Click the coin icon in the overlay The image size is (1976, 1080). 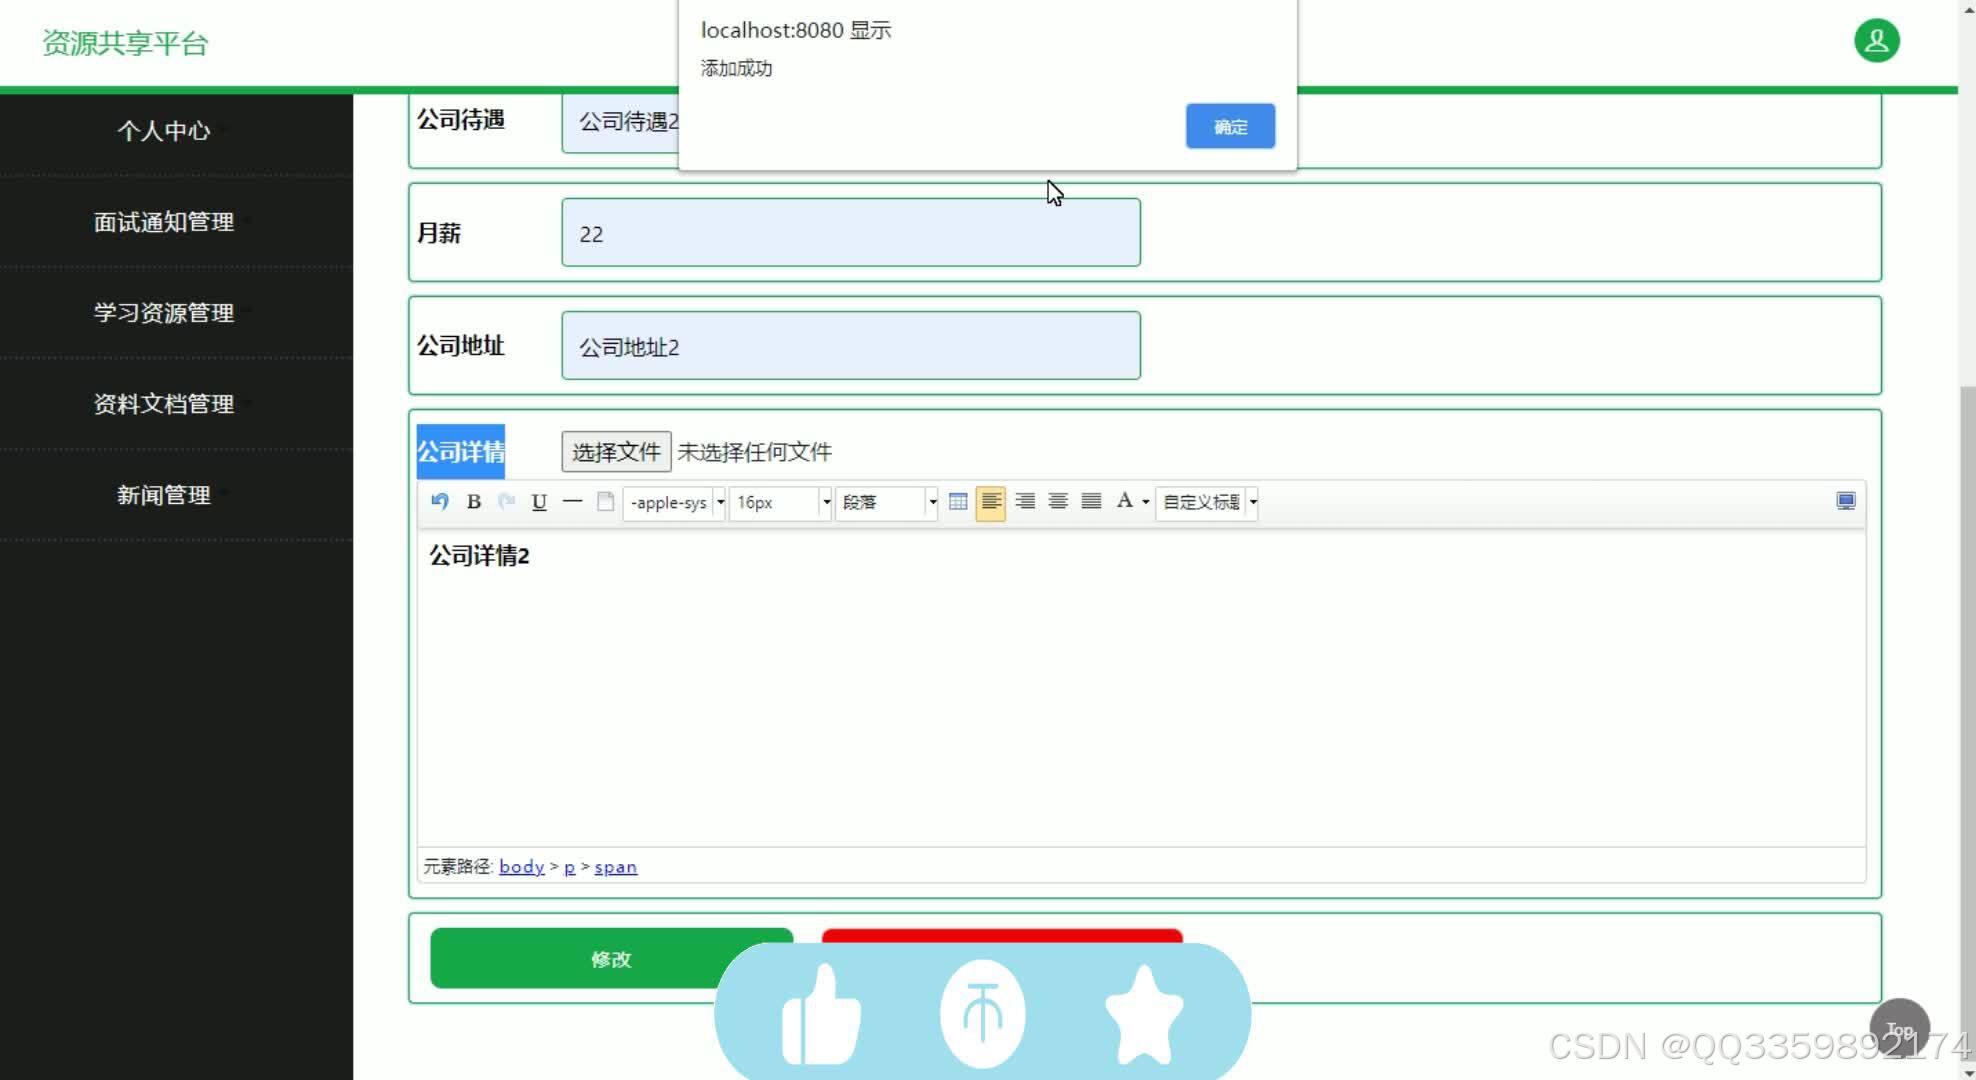tap(983, 1014)
